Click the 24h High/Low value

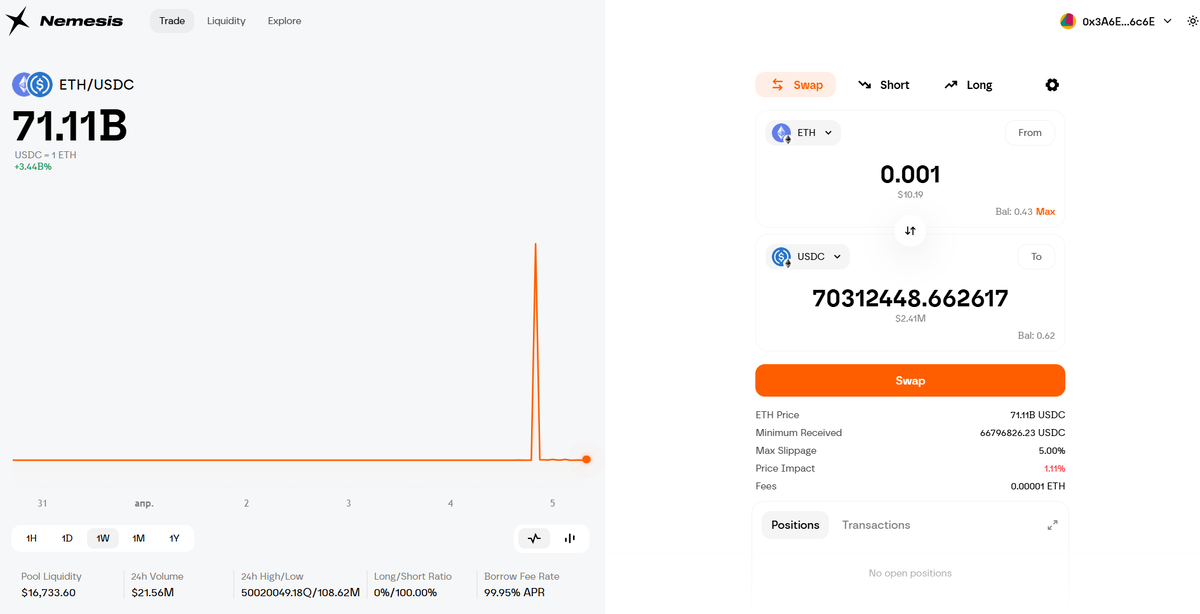pyautogui.click(x=300, y=593)
